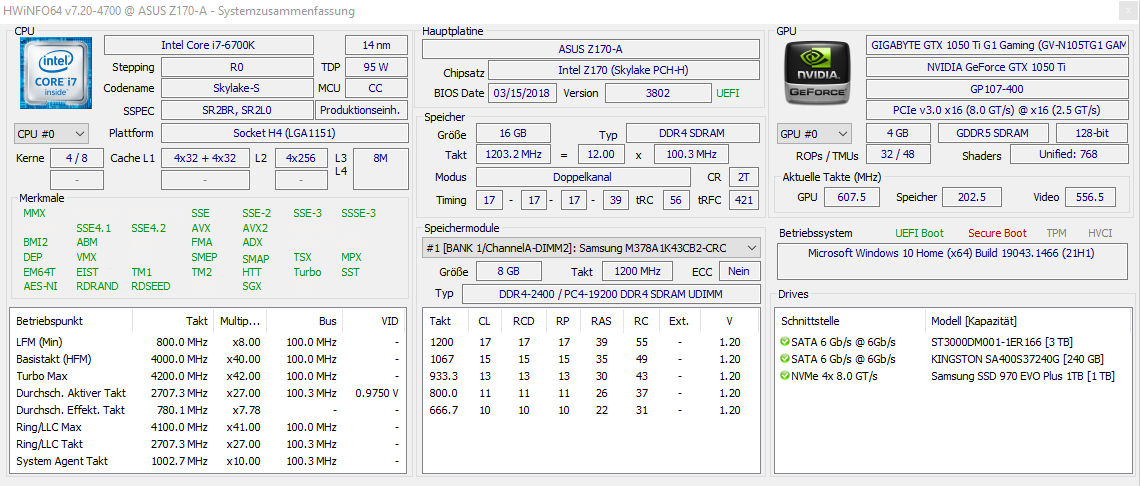Open the GPU #0 selector dropdown

point(814,134)
